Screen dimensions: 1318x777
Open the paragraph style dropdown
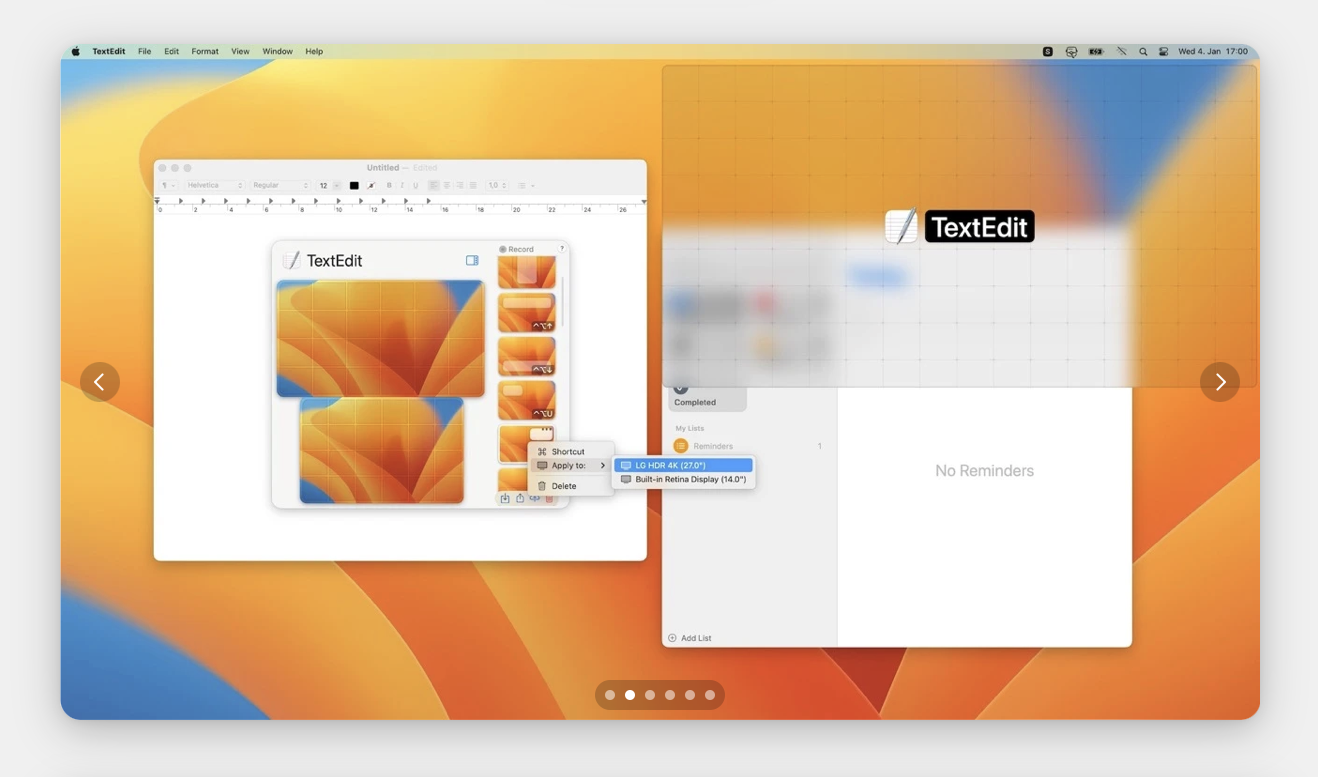(x=168, y=185)
